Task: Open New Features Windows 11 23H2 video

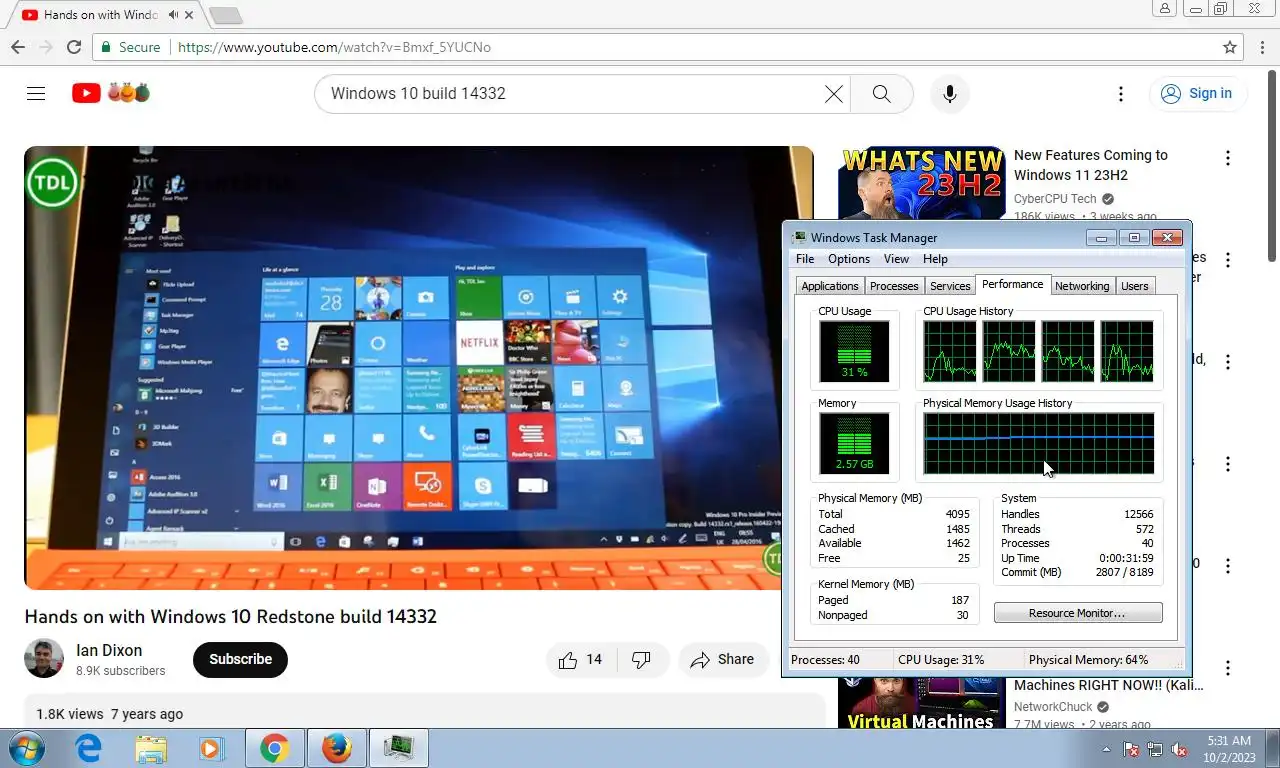Action: click(x=1091, y=165)
